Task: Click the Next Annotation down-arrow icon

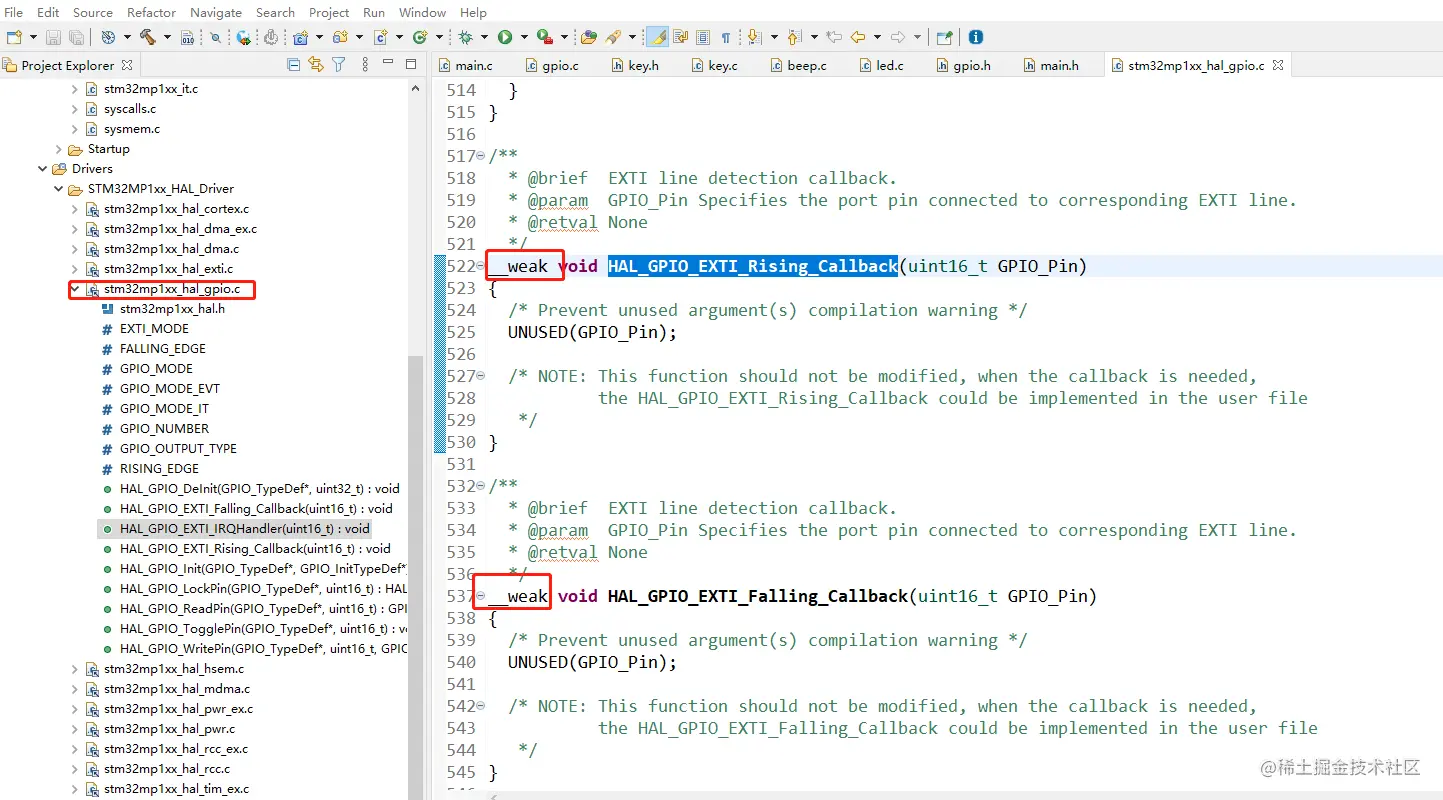Action: coord(754,37)
